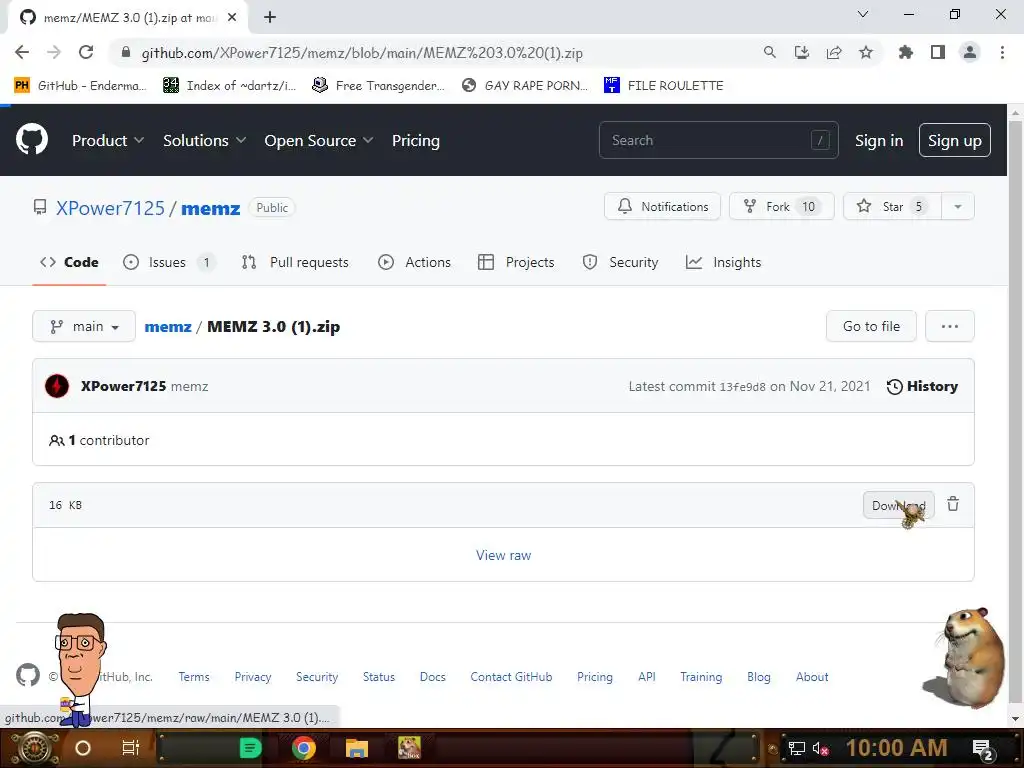The height and width of the screenshot is (768, 1024).
Task: Click the View raw link
Action: click(x=503, y=555)
